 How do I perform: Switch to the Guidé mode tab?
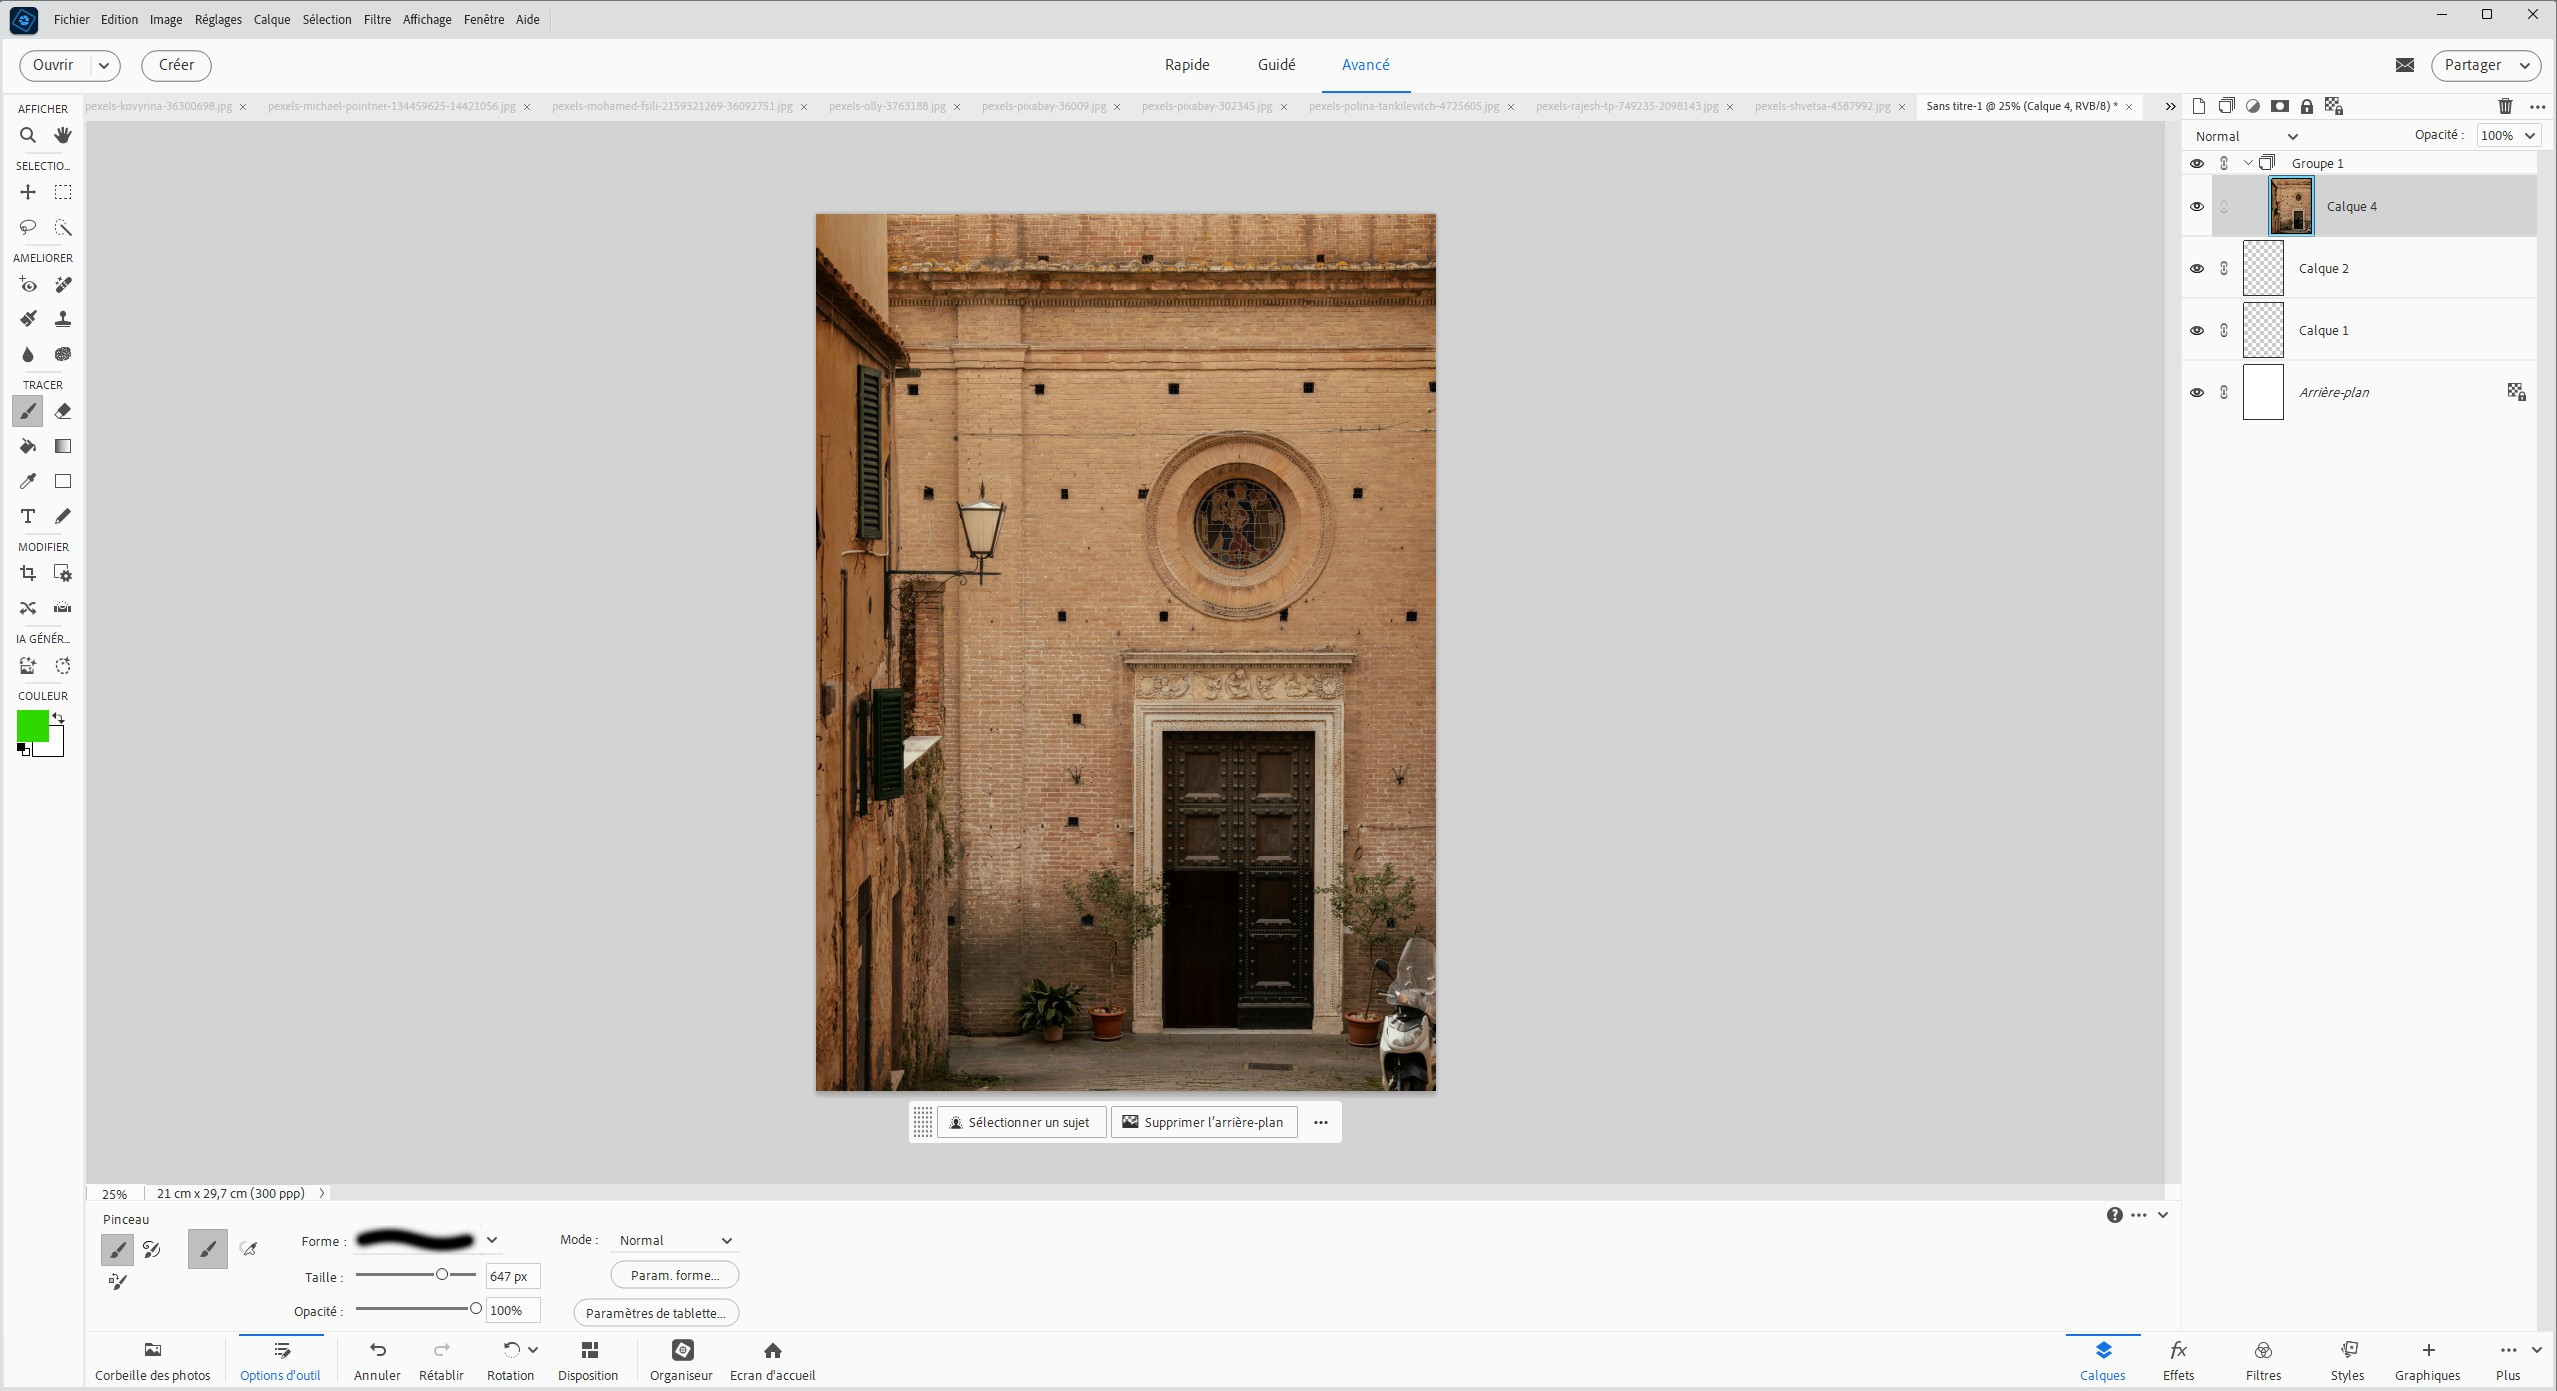click(1275, 65)
